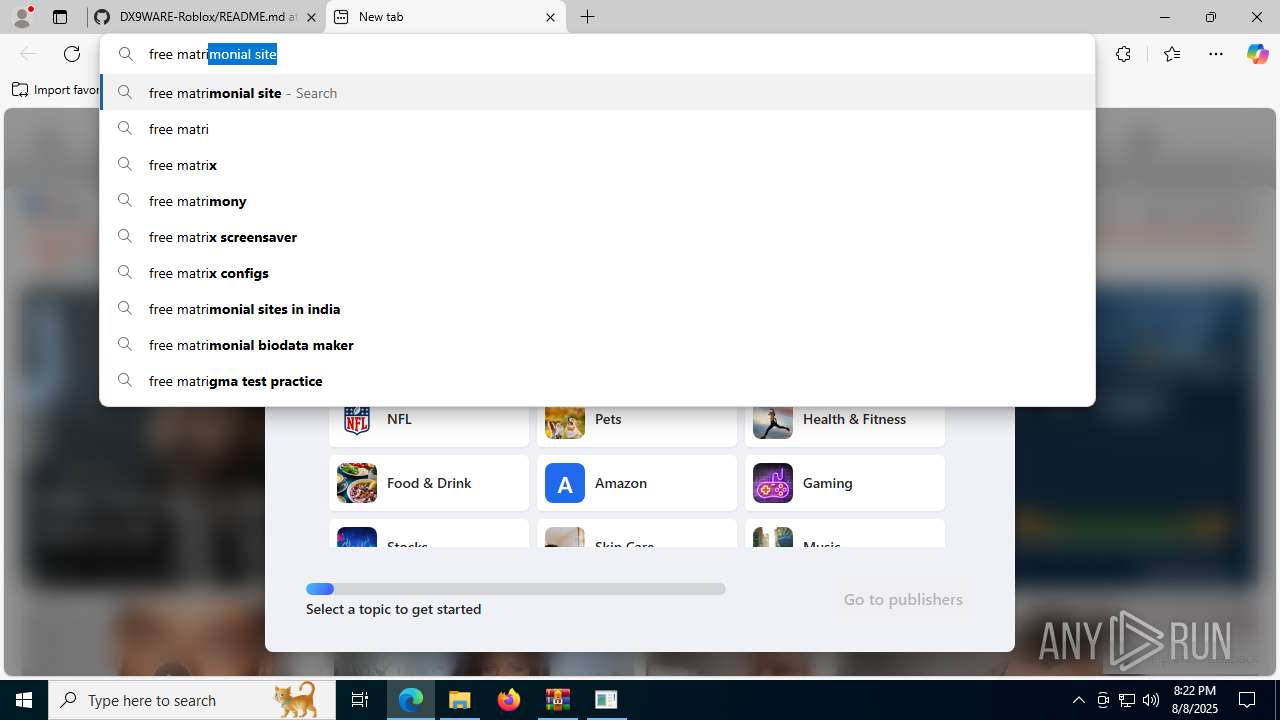
Task: Open the clock showing 8:22 PM
Action: coord(1194,700)
